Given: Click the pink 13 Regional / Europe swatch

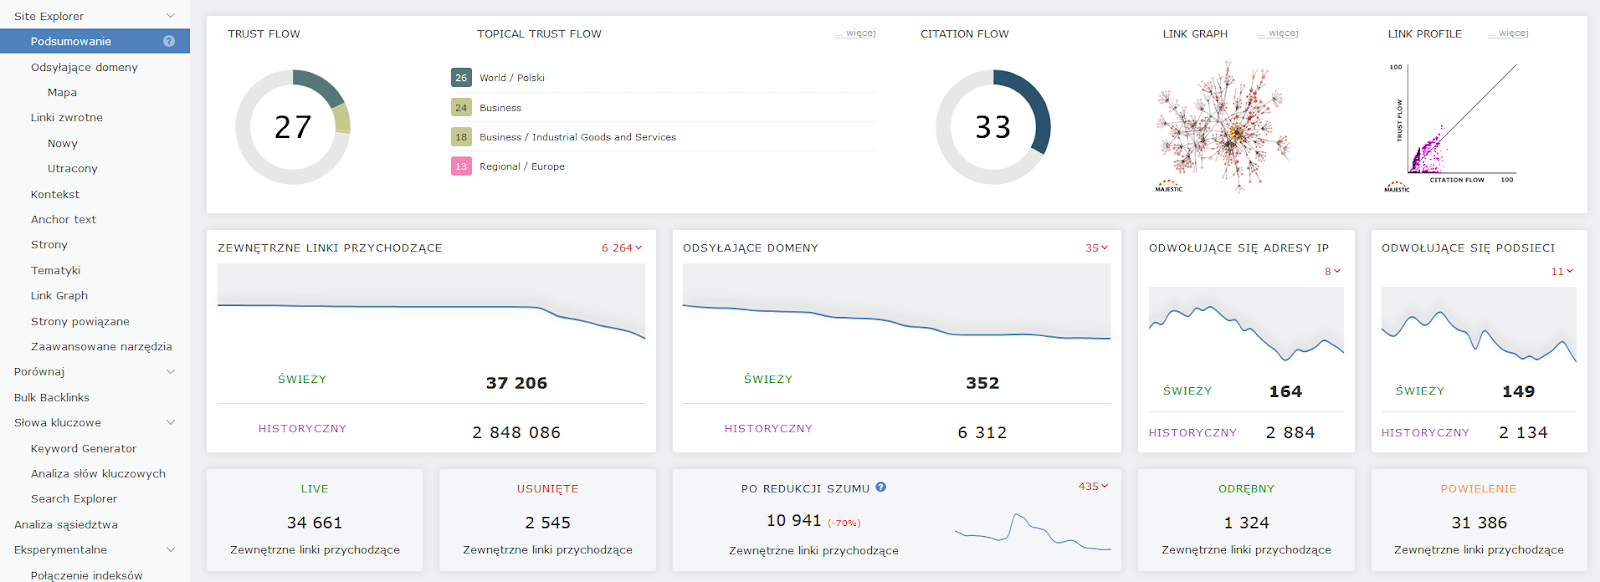Looking at the screenshot, I should point(461,166).
